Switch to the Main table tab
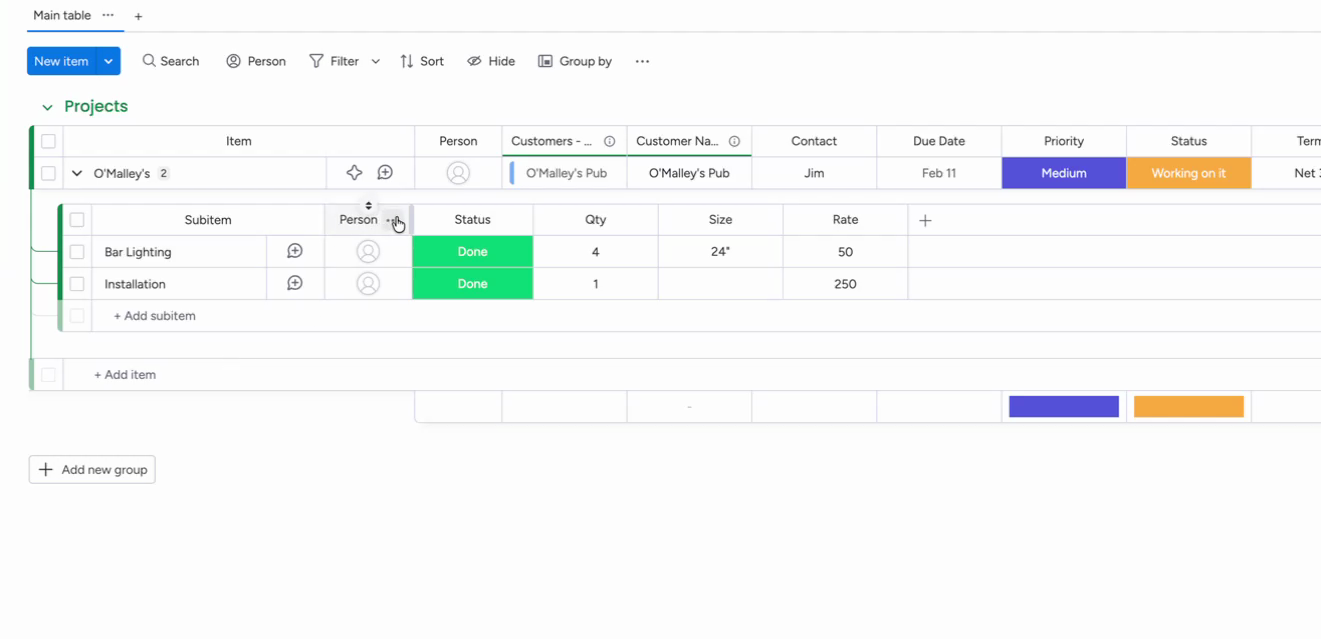 [x=60, y=15]
